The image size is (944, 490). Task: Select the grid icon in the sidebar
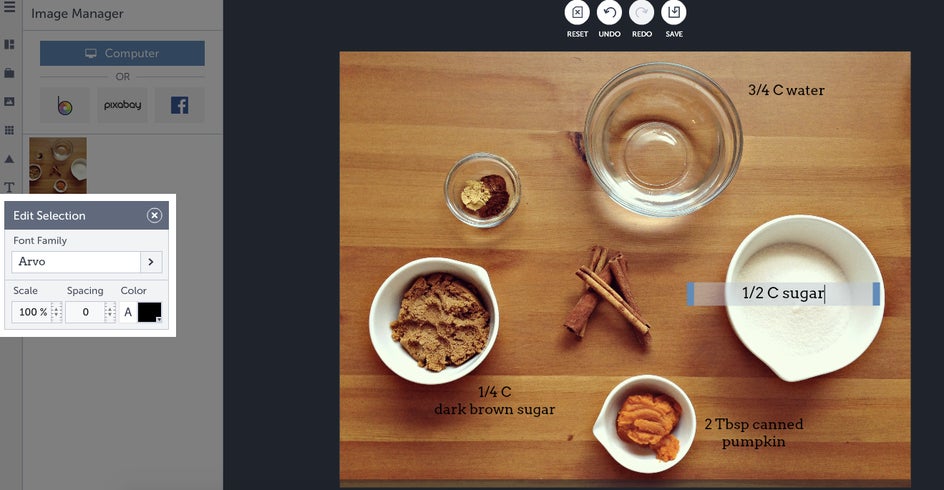coord(9,130)
